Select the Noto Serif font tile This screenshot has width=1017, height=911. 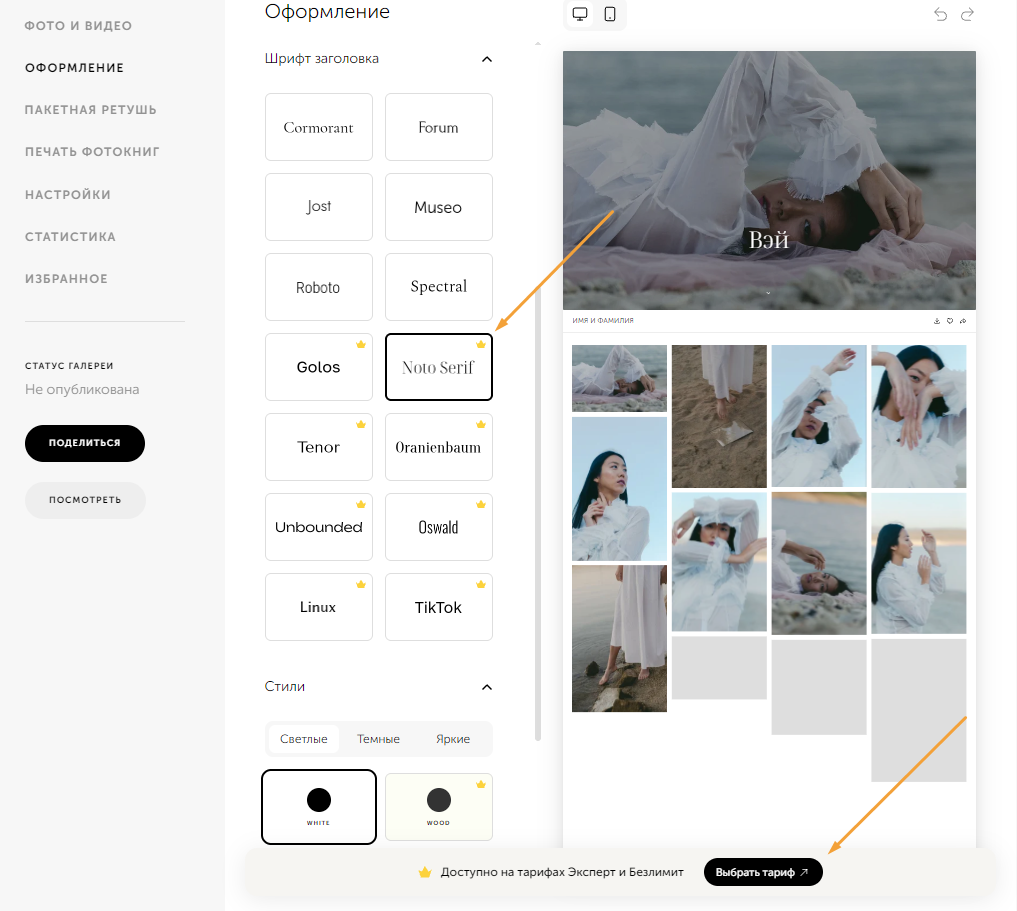438,367
